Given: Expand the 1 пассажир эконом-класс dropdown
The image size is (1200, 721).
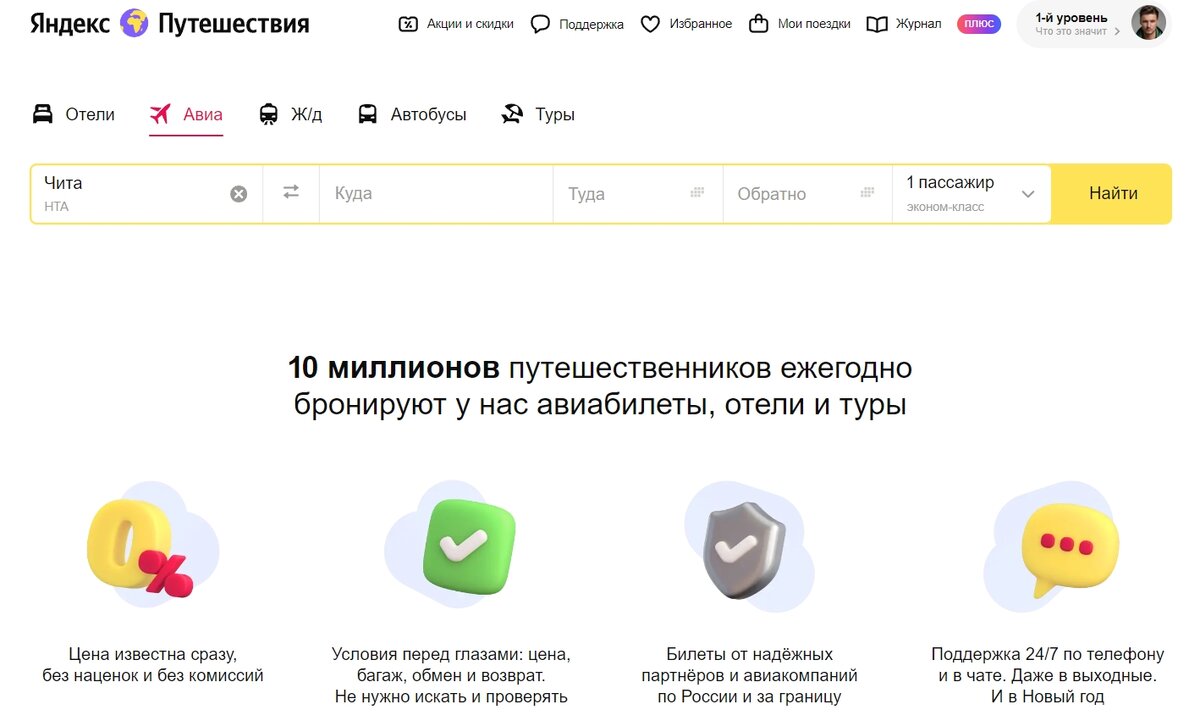Looking at the screenshot, I should (x=1031, y=193).
